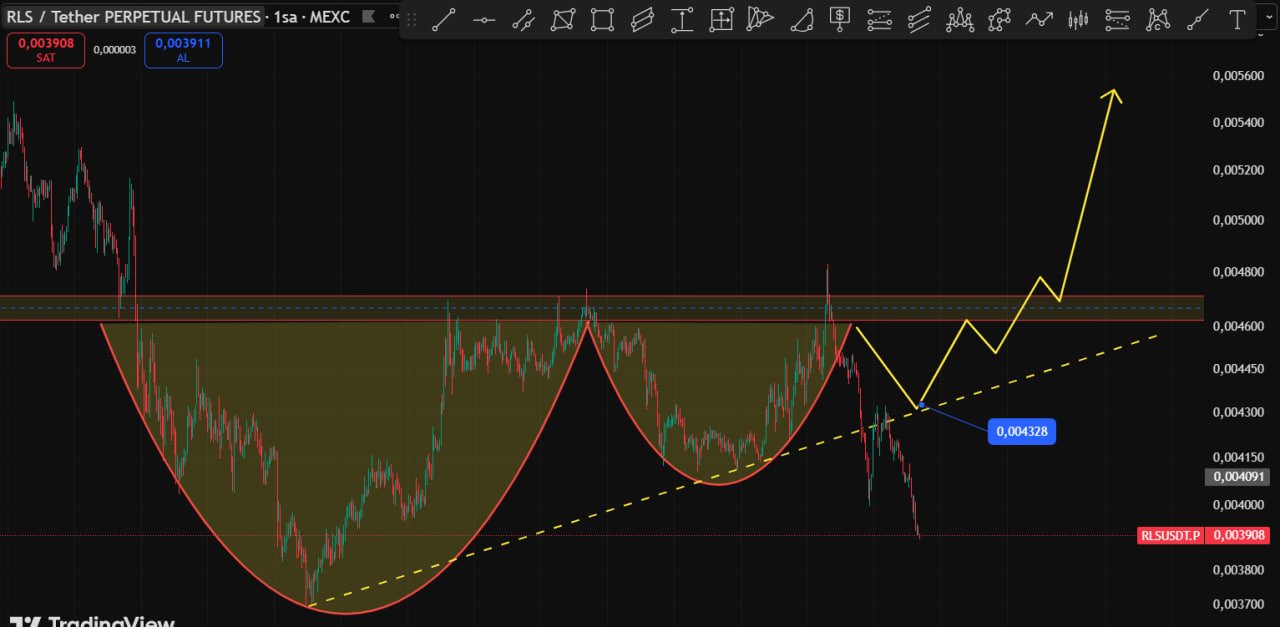This screenshot has width=1280, height=627.
Task: Open the 1sa timeframe selector
Action: click(x=285, y=16)
